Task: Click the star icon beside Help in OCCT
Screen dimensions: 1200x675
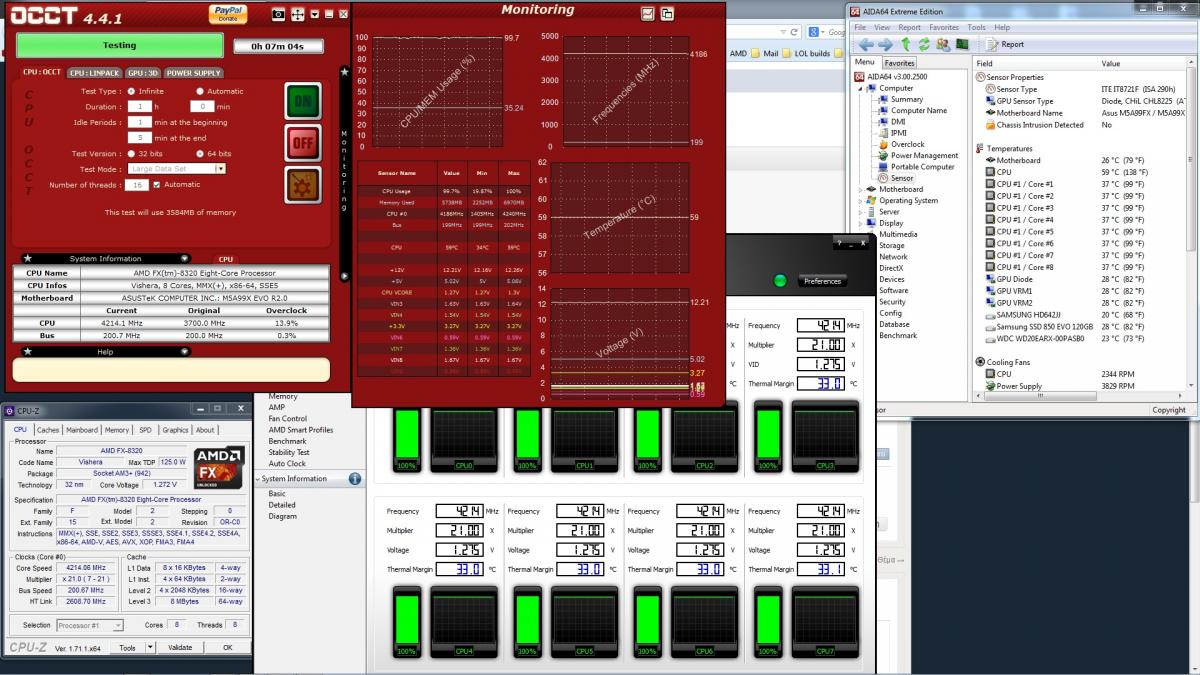Action: [x=27, y=351]
